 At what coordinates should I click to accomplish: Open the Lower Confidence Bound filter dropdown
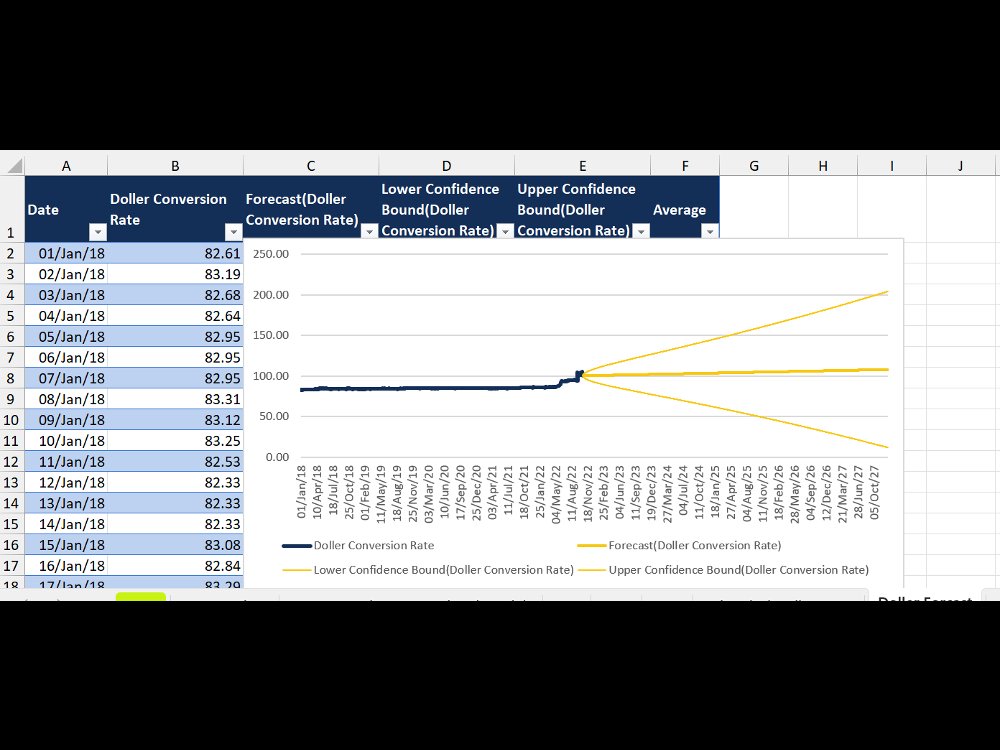pyautogui.click(x=505, y=232)
